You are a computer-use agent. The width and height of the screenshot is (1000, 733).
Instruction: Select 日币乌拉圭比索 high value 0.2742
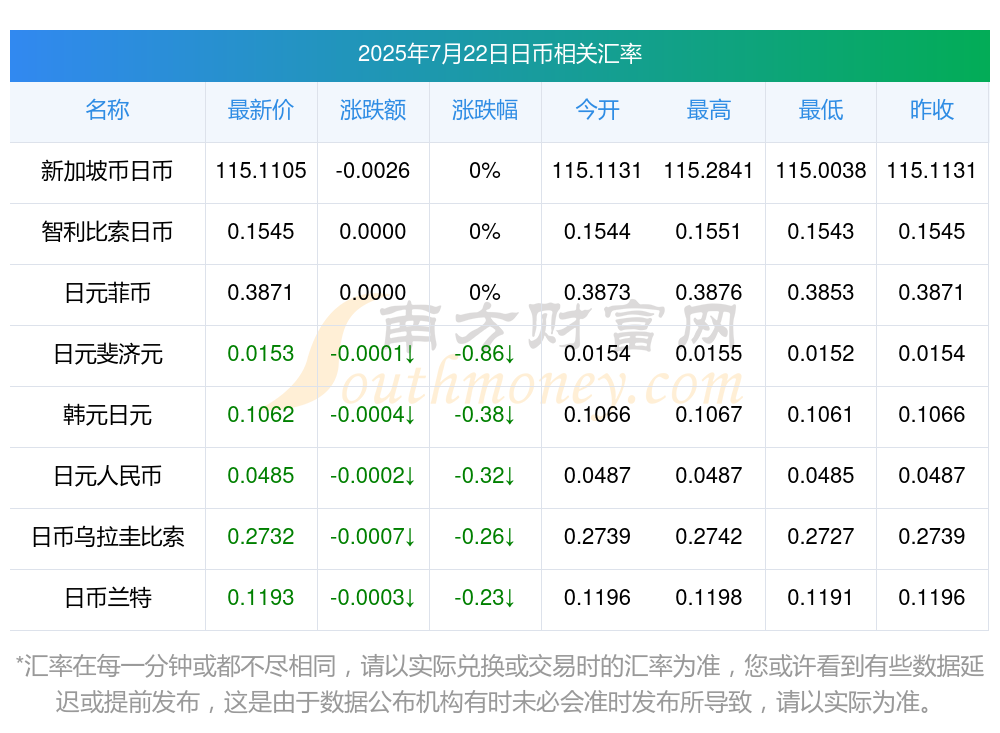[x=709, y=537]
